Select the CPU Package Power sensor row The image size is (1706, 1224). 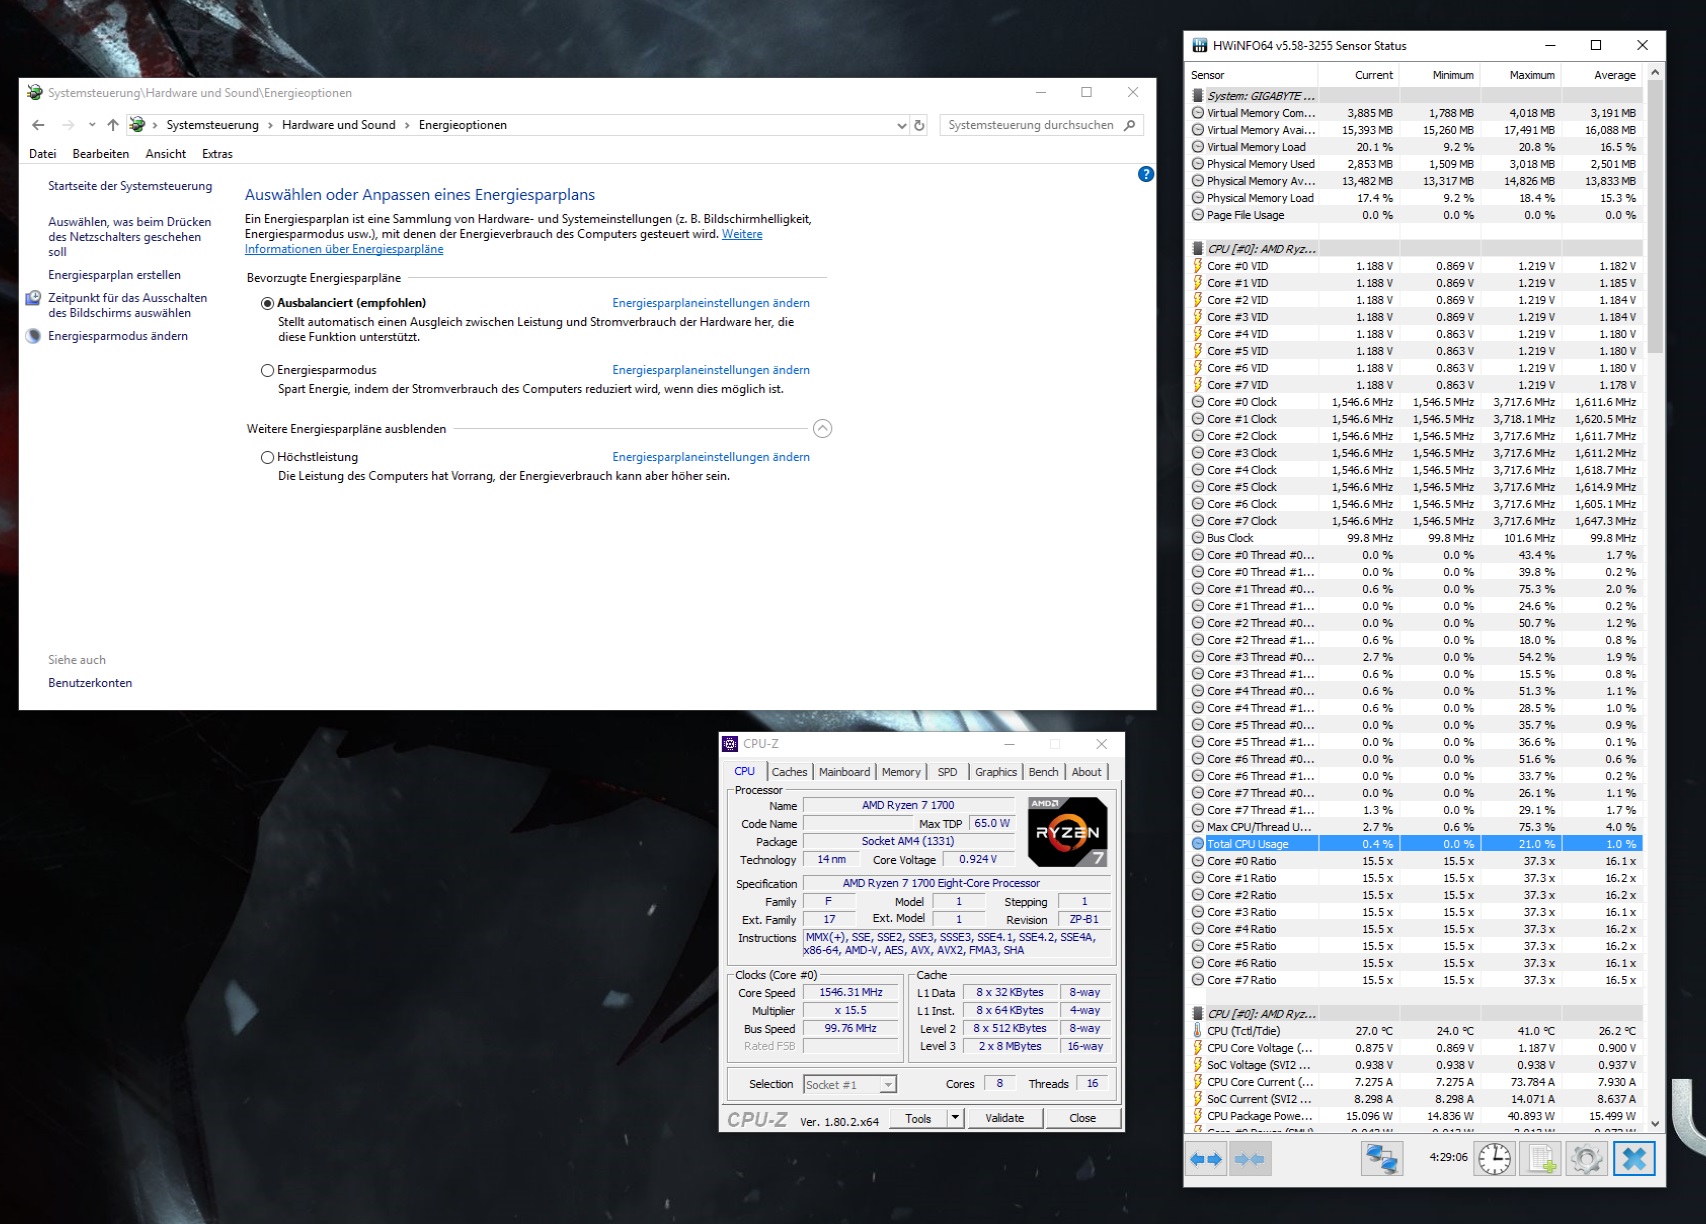coord(1416,1116)
